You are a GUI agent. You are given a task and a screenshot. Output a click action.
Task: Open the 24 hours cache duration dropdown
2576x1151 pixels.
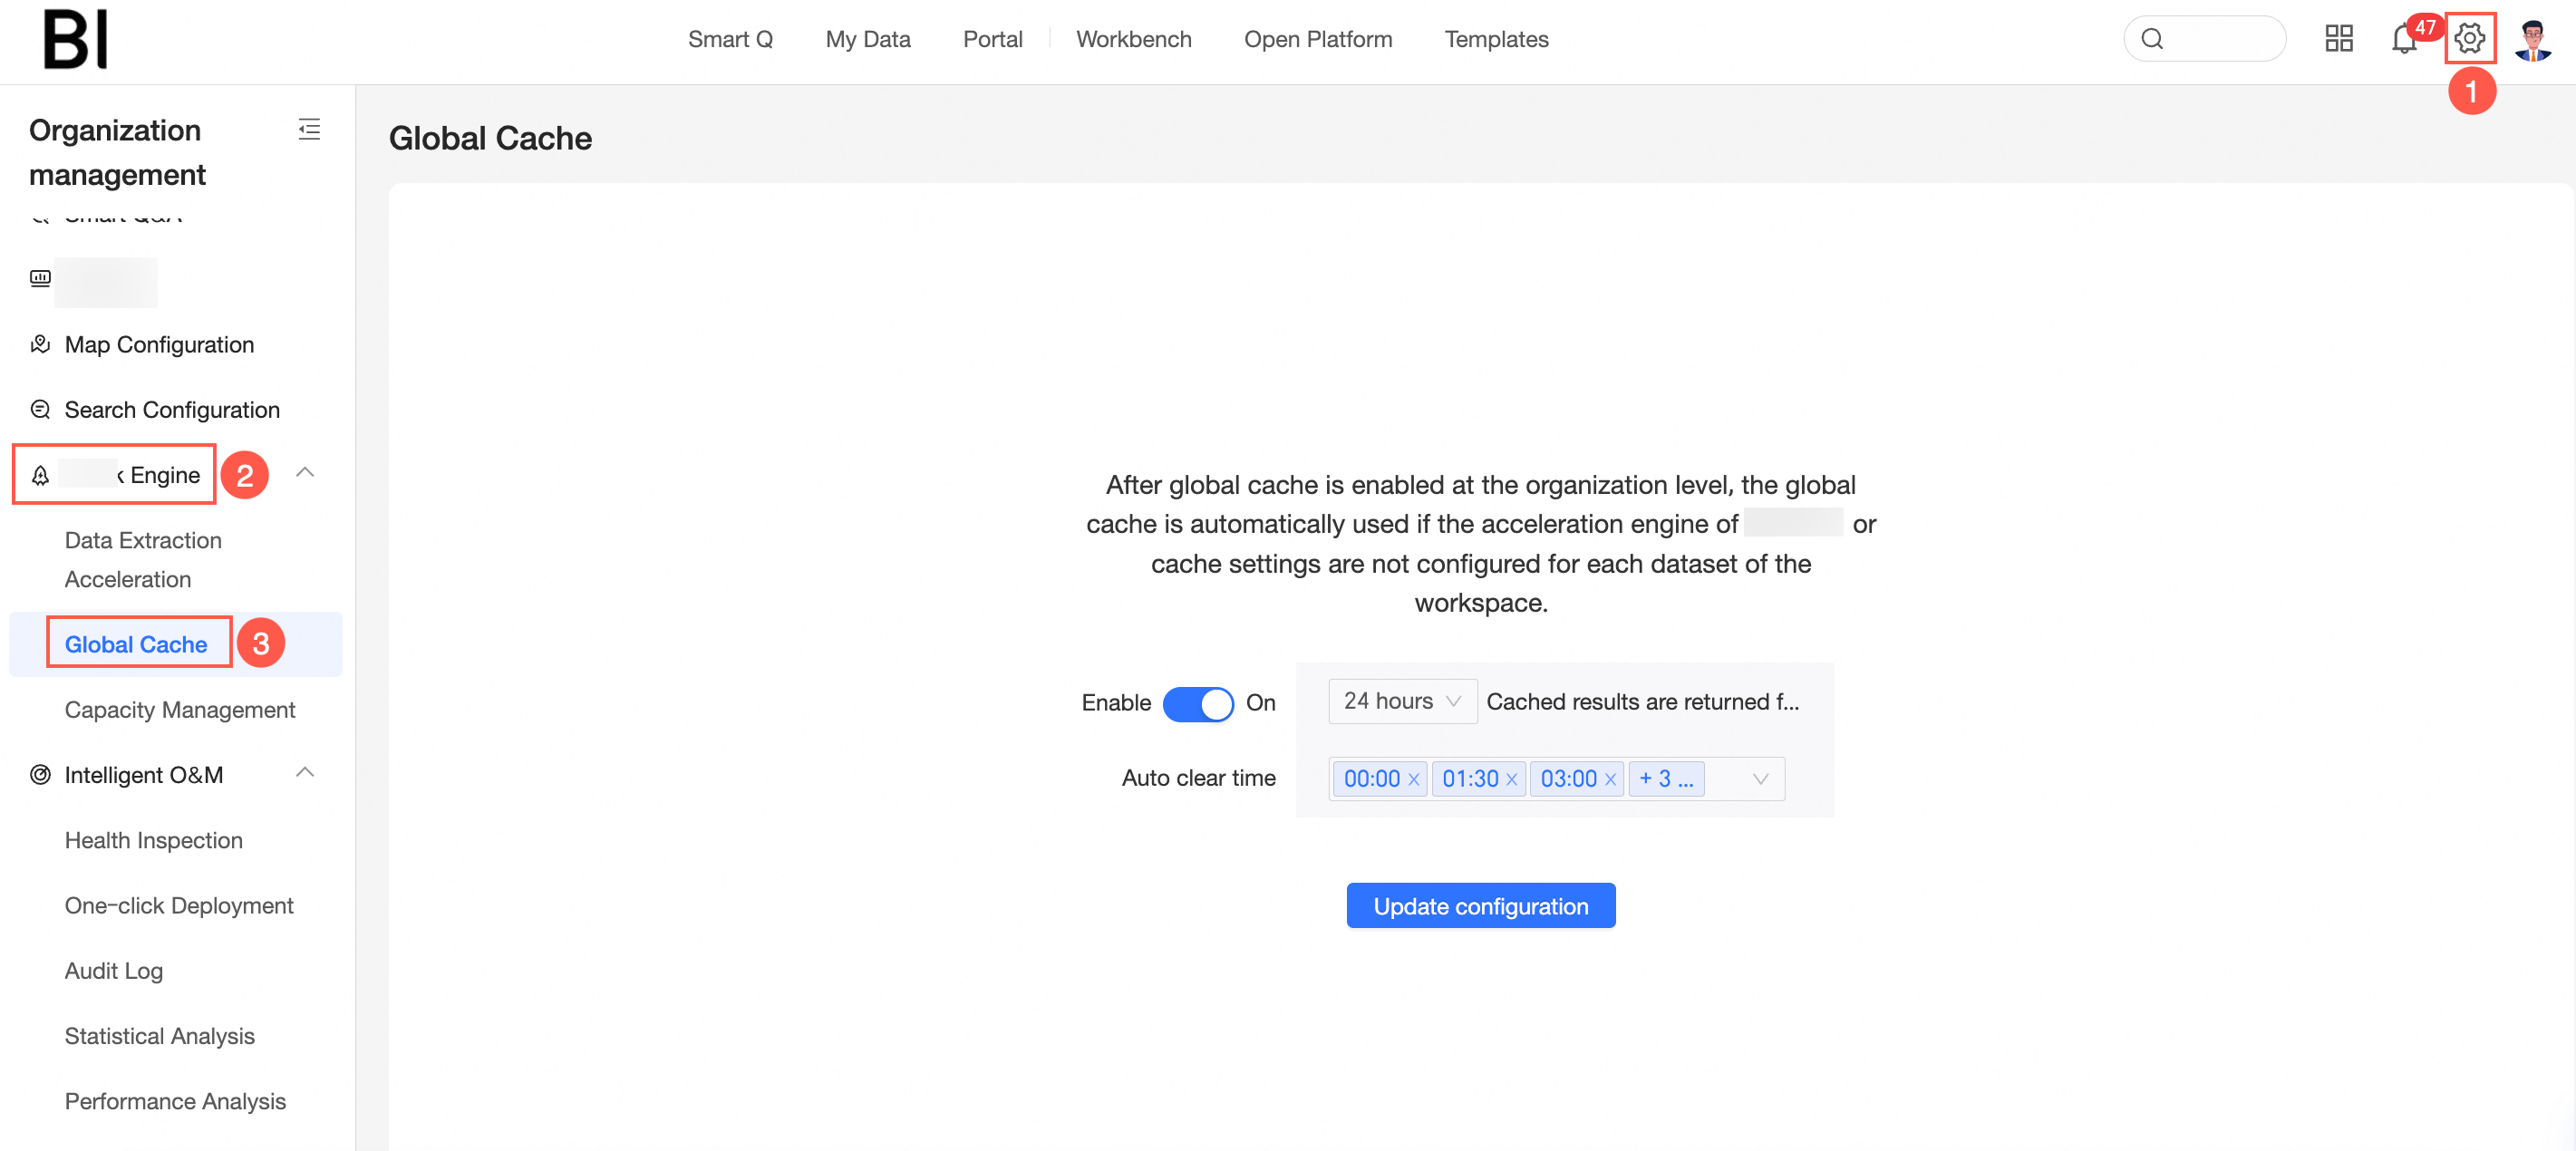(1401, 701)
